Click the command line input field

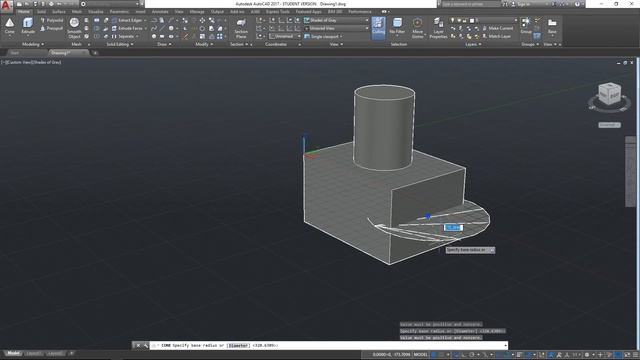click(328, 345)
